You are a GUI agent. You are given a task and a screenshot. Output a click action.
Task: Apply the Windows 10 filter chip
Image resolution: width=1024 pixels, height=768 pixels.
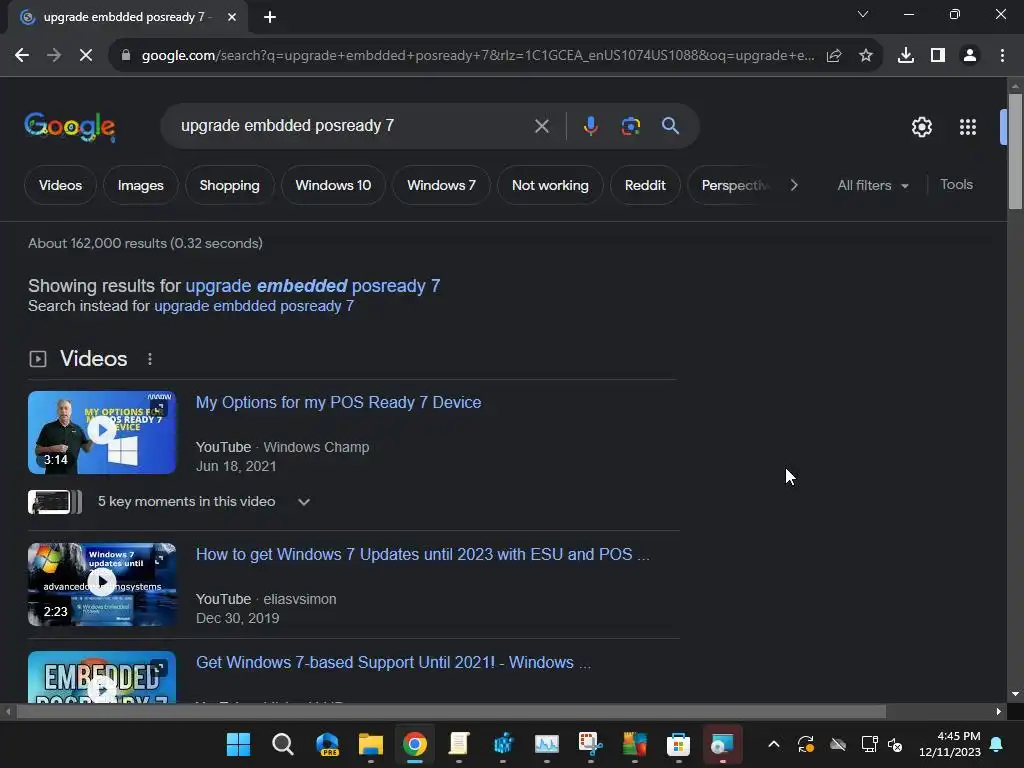[333, 185]
